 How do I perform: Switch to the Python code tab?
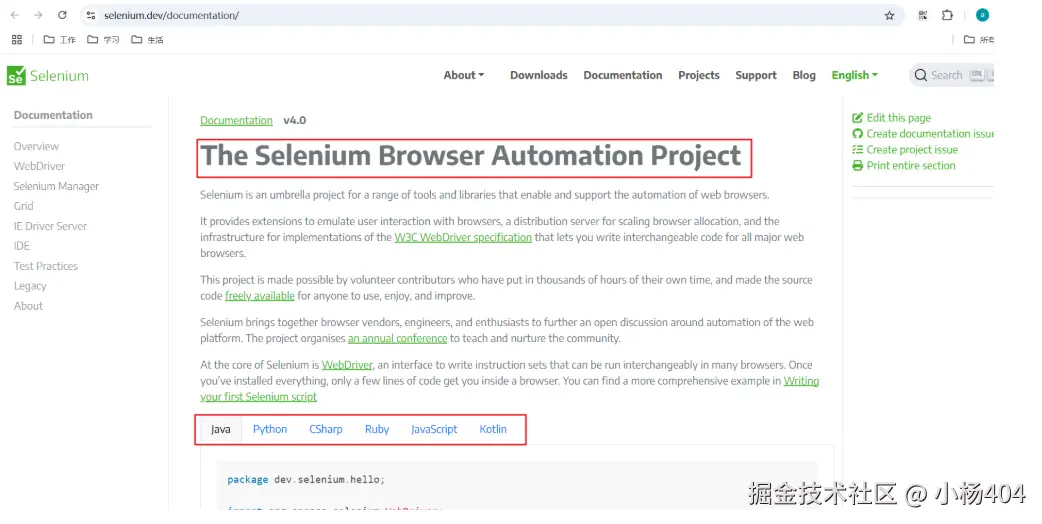click(270, 429)
